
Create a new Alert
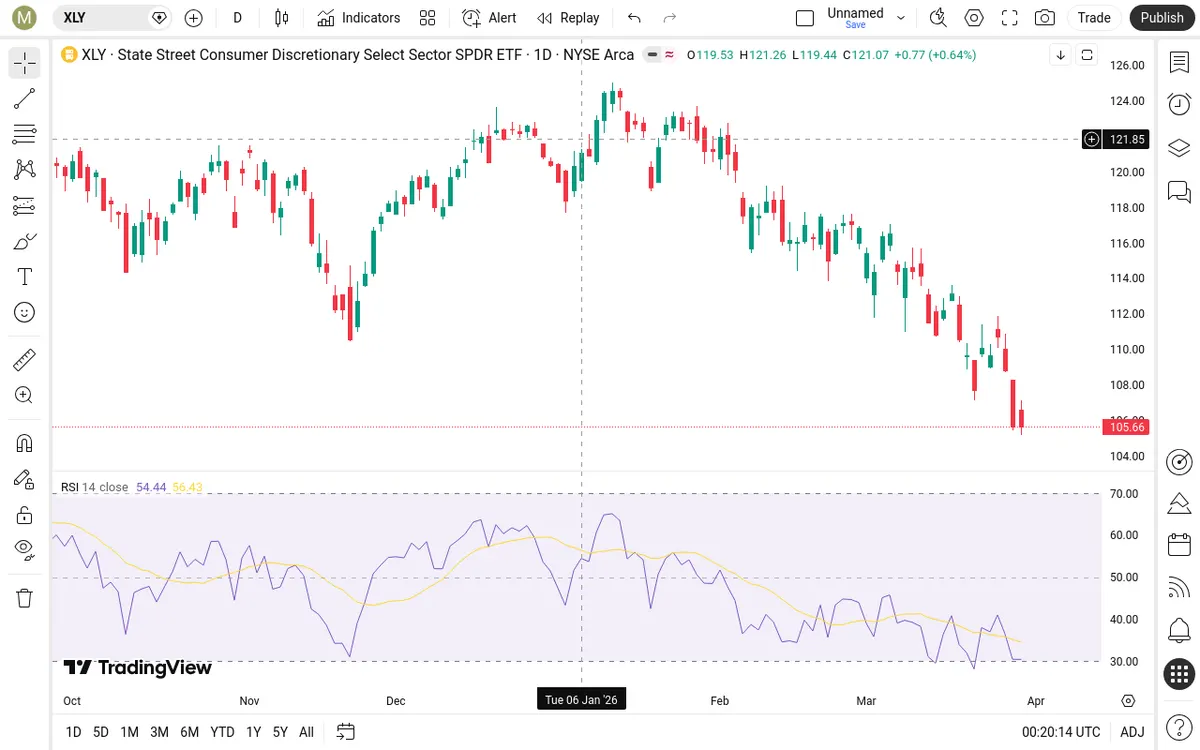point(490,18)
